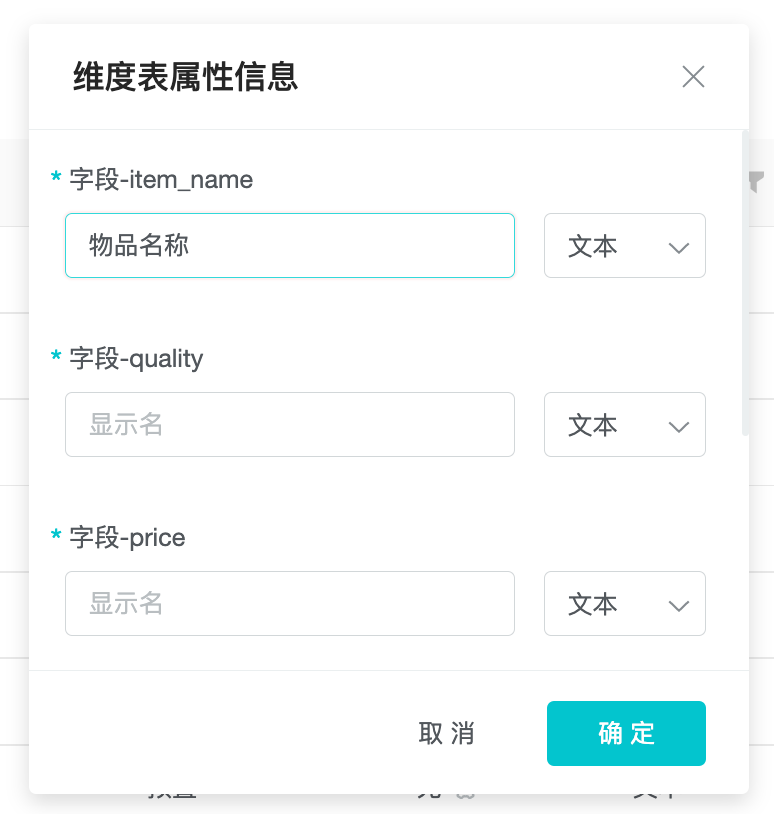Click the required asterisk beside 字段-item_name
Image resolution: width=774 pixels, height=814 pixels.
[56, 178]
